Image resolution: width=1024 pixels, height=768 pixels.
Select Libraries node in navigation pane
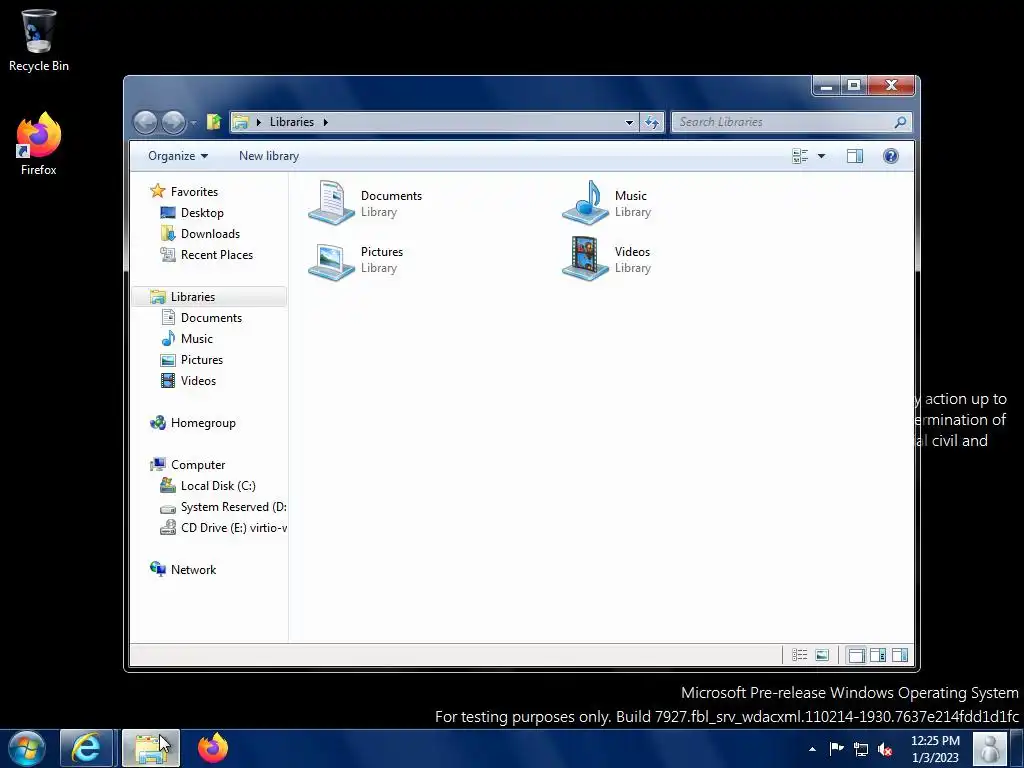click(x=193, y=296)
